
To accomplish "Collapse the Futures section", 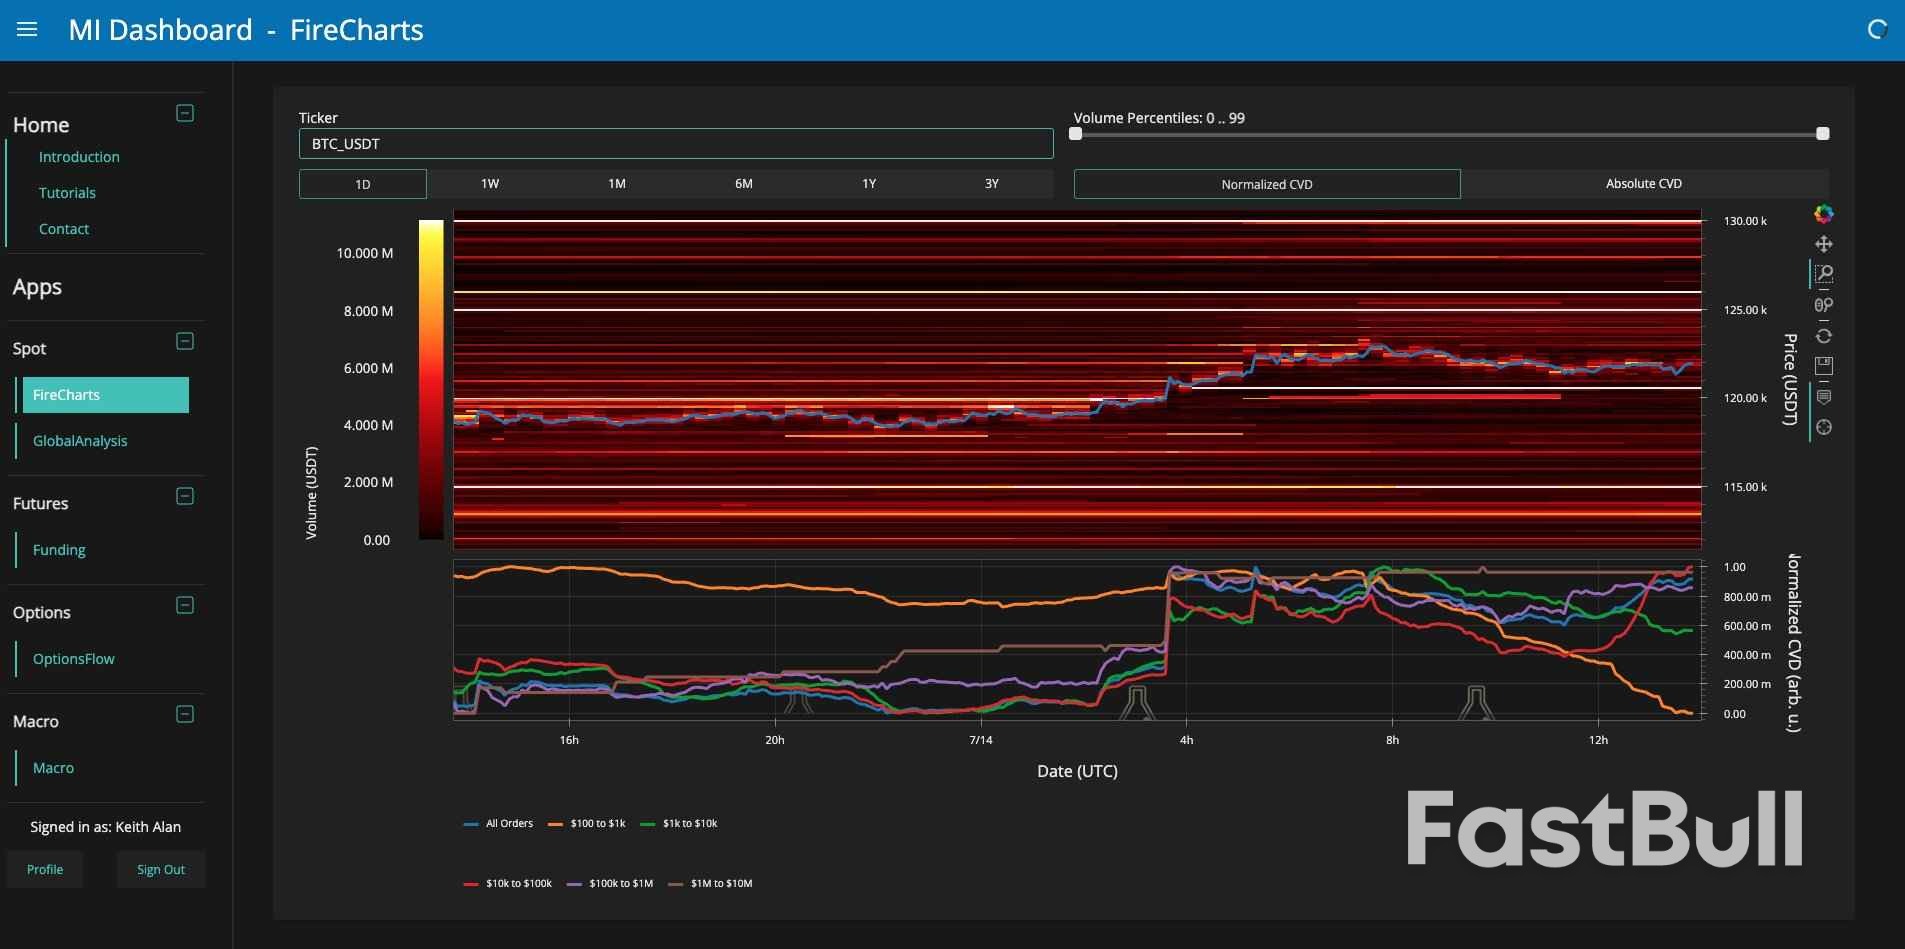I will pyautogui.click(x=185, y=496).
